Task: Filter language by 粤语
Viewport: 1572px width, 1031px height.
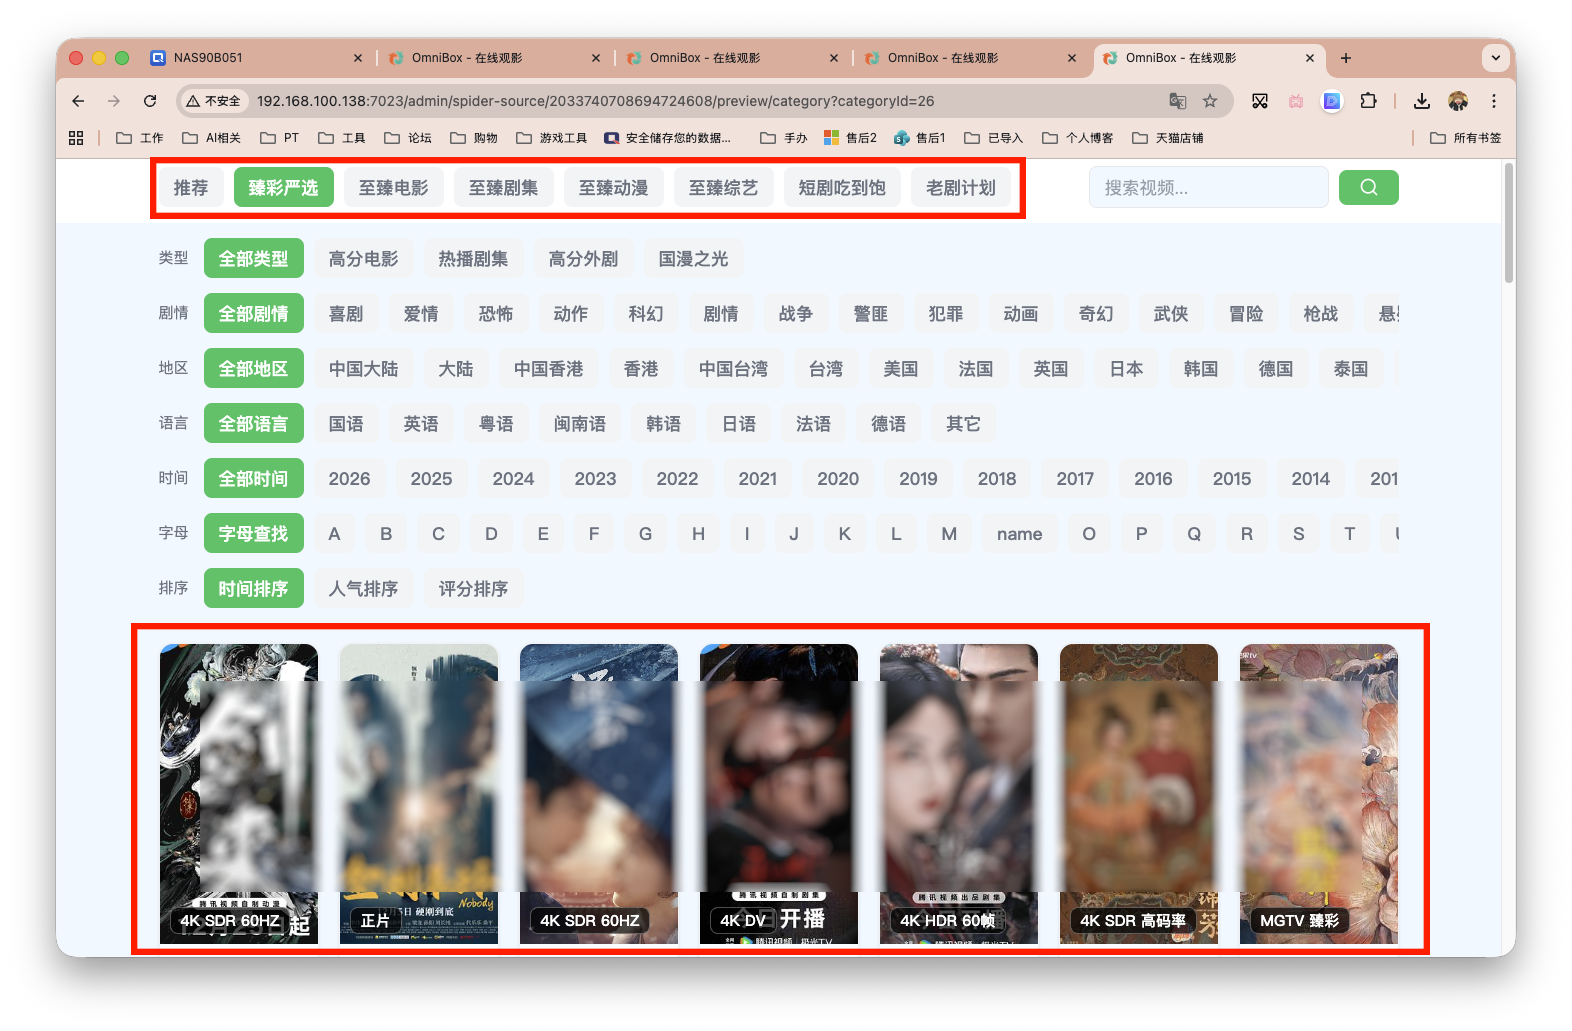Action: [496, 424]
